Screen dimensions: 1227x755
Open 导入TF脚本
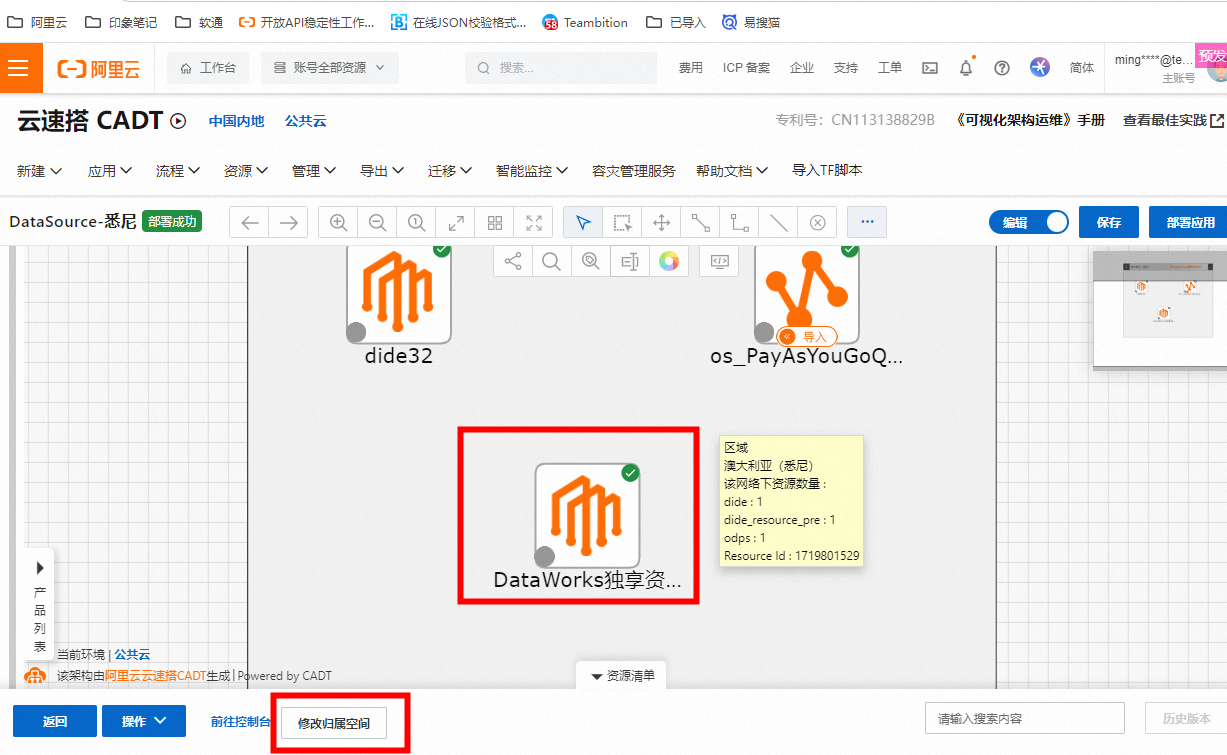[x=827, y=171]
